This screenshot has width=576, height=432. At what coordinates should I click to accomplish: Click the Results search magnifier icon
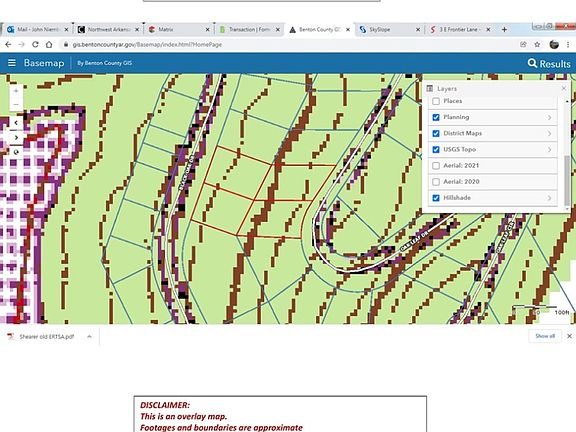pos(532,63)
